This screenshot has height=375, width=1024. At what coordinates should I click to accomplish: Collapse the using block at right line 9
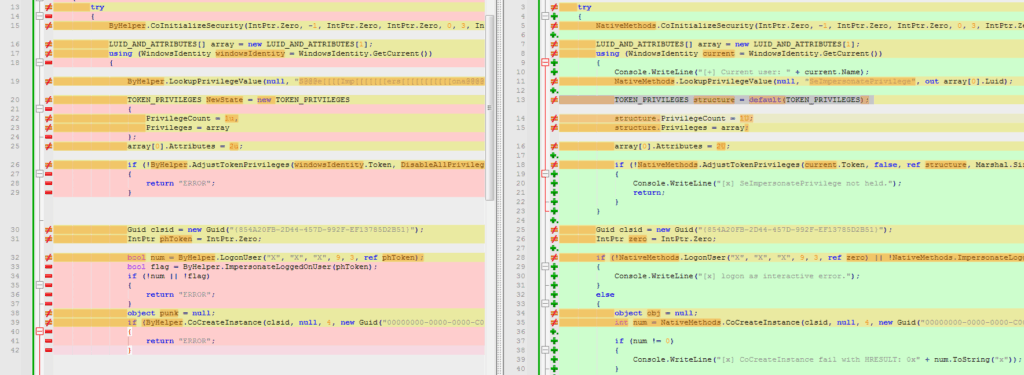pyautogui.click(x=545, y=63)
